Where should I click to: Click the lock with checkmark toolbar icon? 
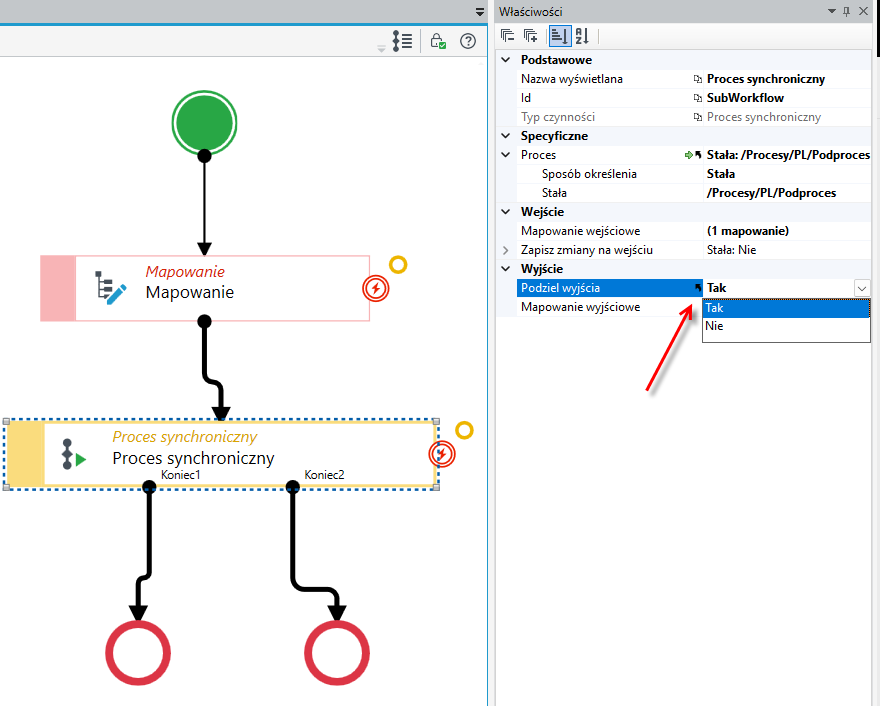438,41
